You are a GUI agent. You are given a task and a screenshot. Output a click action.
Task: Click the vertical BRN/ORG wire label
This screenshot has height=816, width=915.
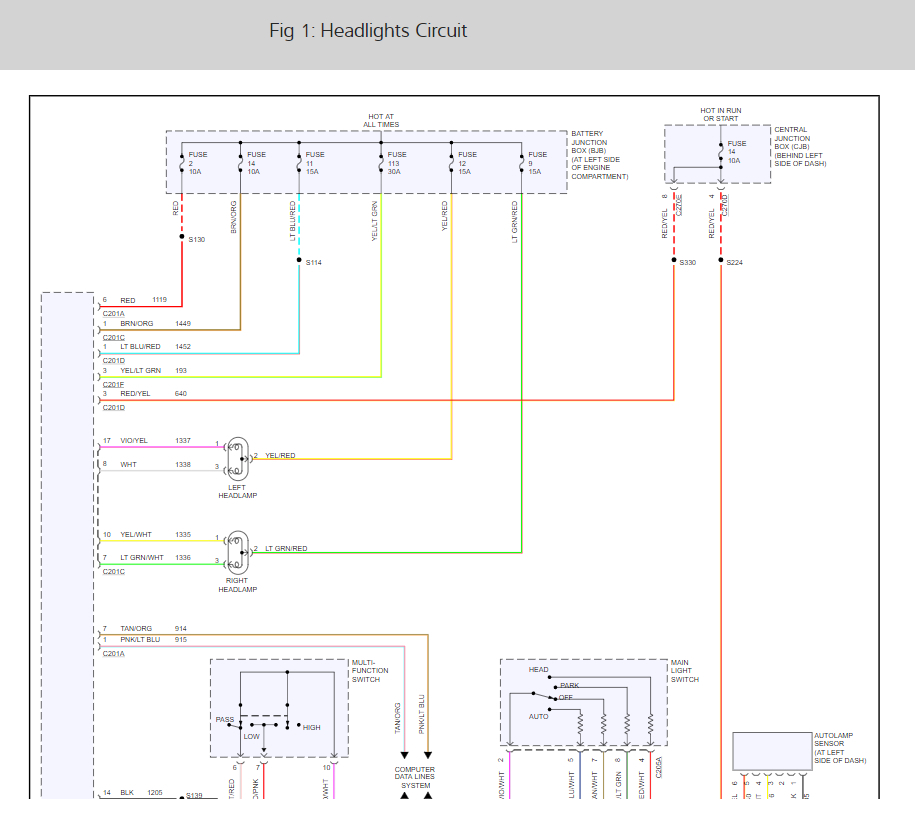pyautogui.click(x=233, y=217)
